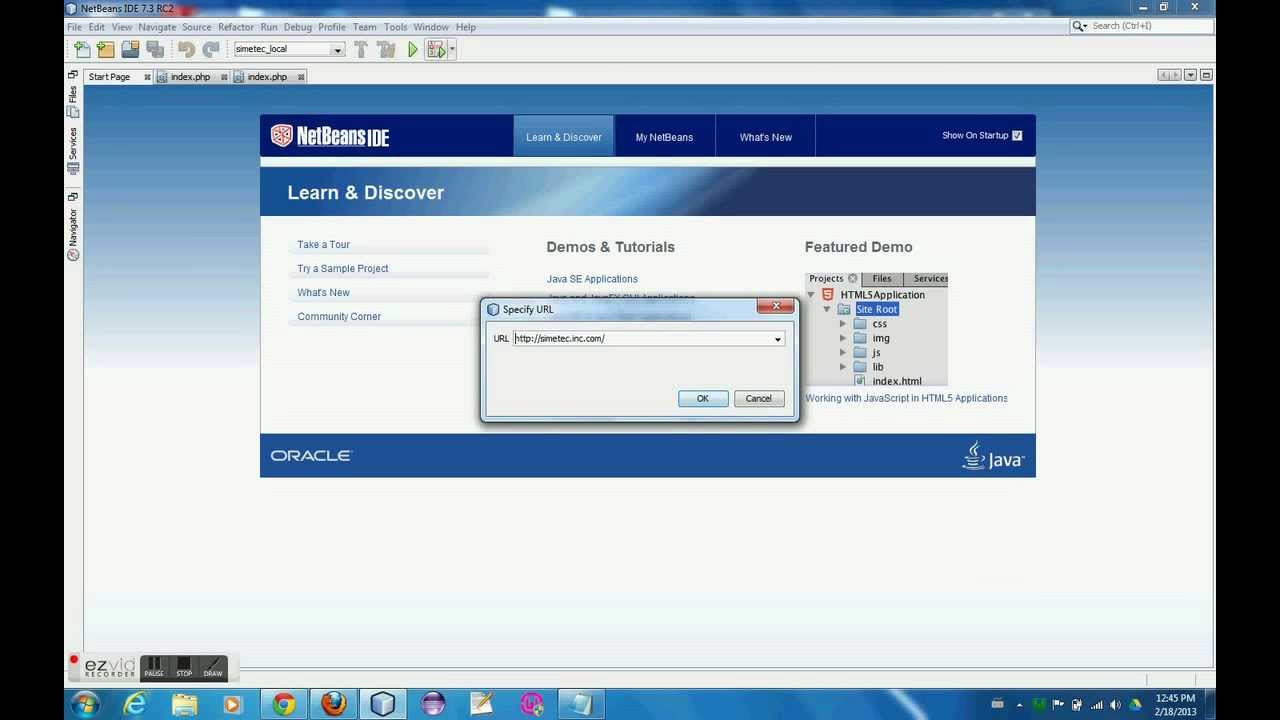Close the Specify URL dialog
The height and width of the screenshot is (720, 1280).
775,306
